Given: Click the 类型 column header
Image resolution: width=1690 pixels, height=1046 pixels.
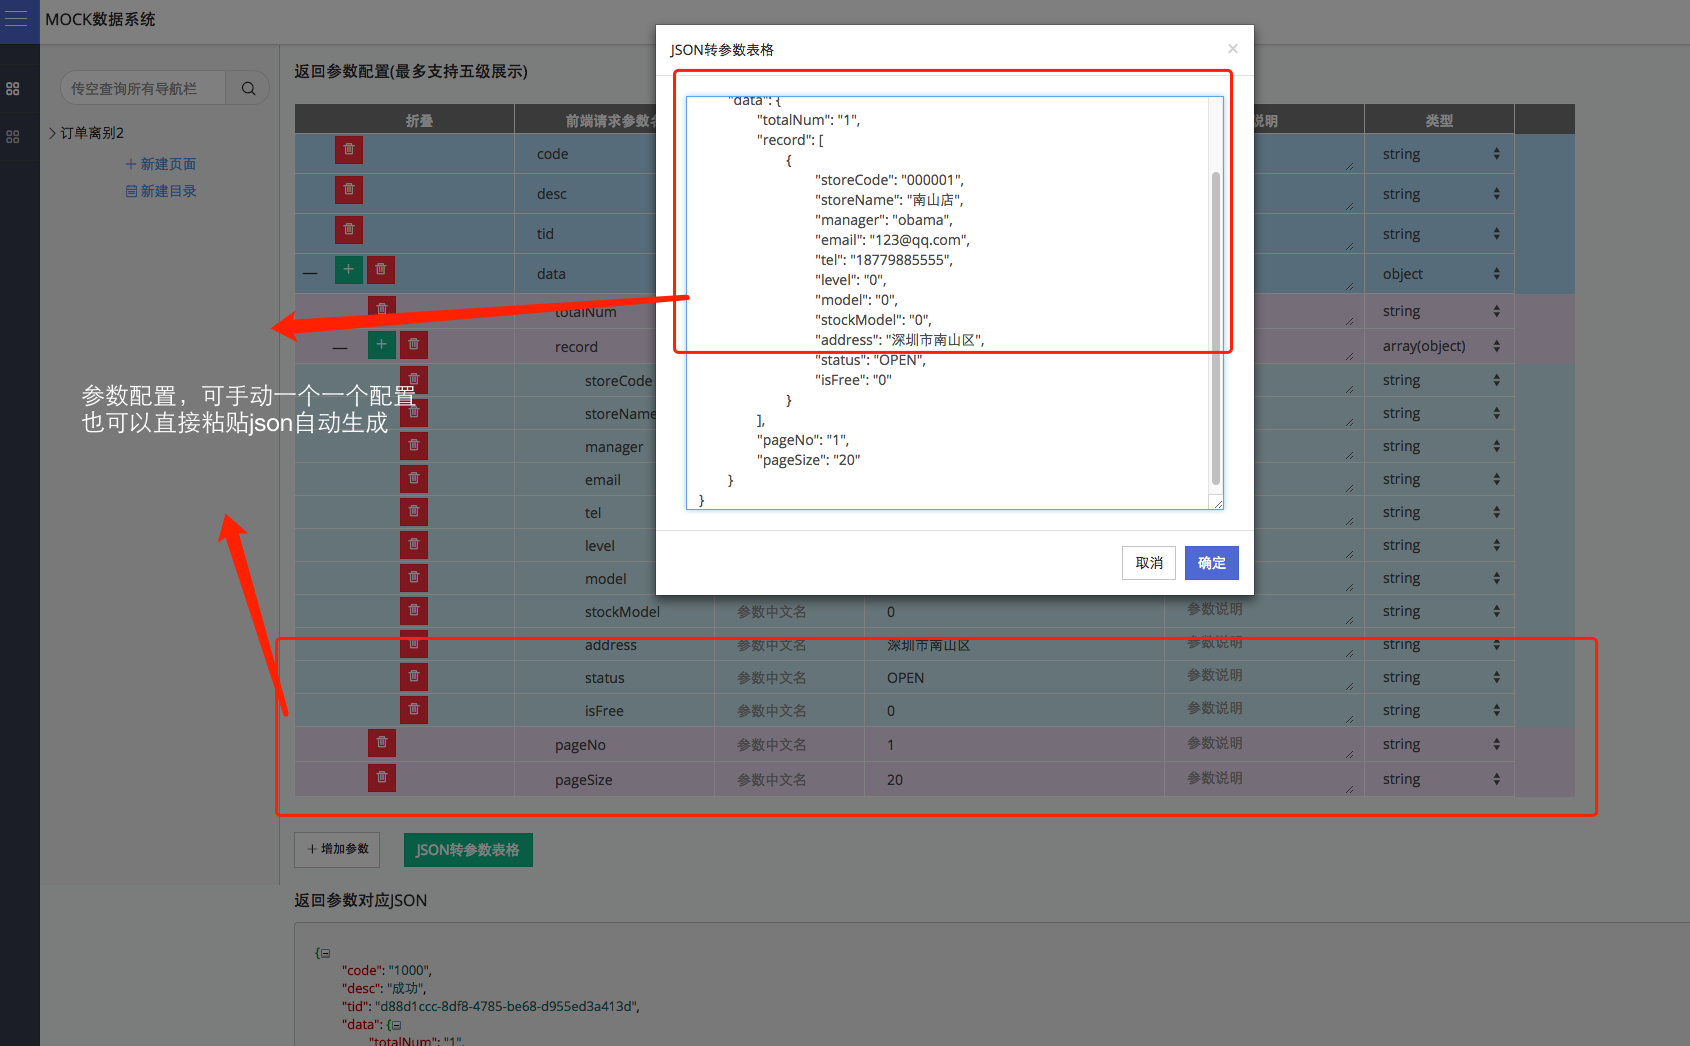Looking at the screenshot, I should pyautogui.click(x=1439, y=121).
